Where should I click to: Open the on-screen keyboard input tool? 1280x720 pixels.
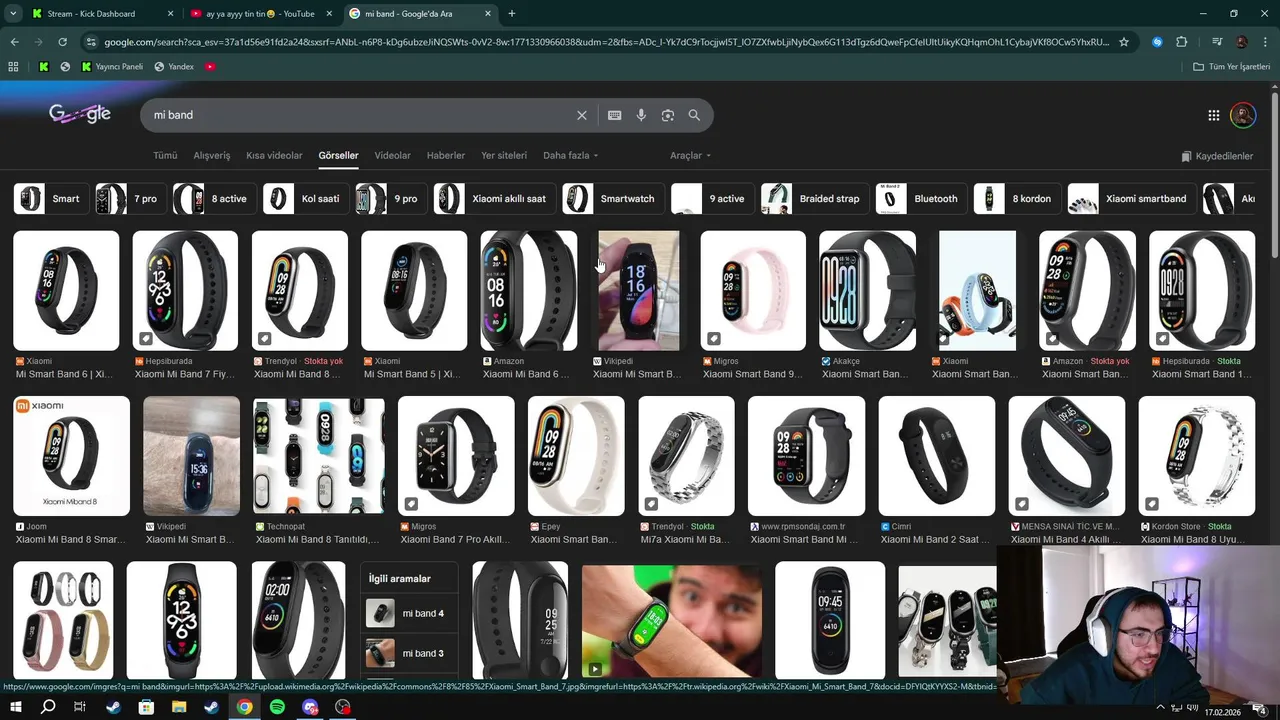coord(615,115)
